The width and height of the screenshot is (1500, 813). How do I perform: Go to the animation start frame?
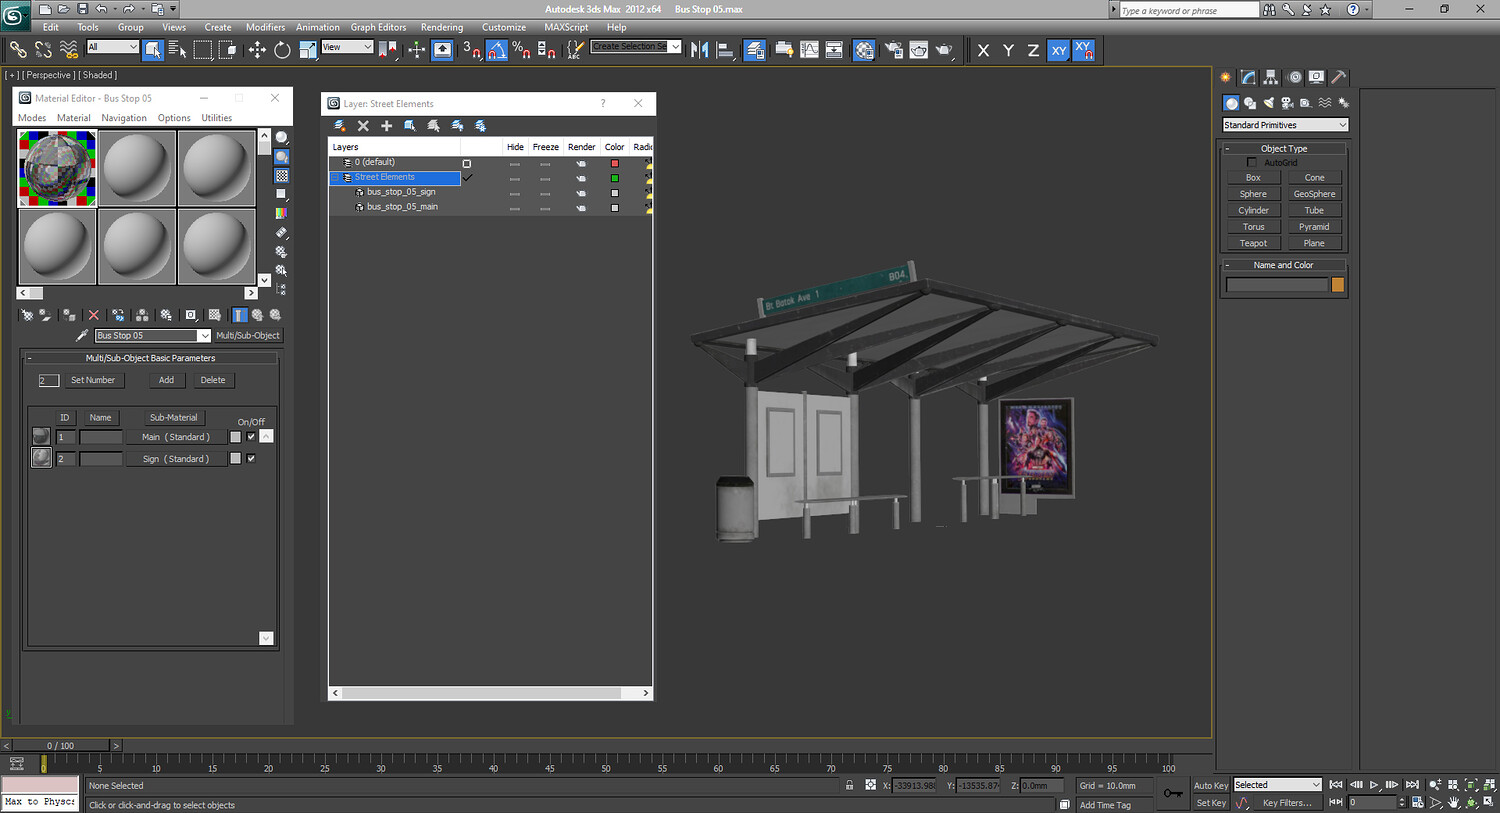(x=1336, y=785)
